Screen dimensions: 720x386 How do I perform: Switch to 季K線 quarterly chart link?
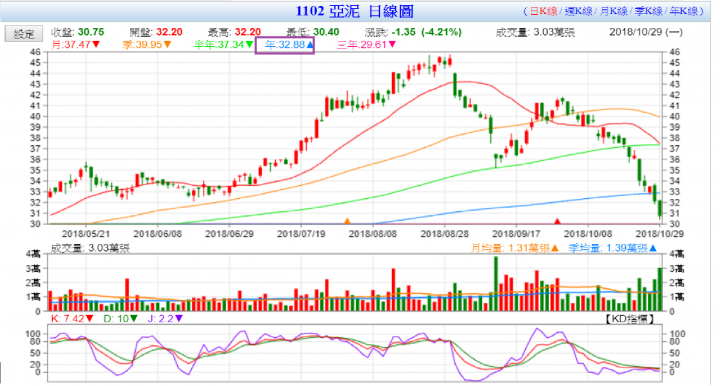(648, 11)
